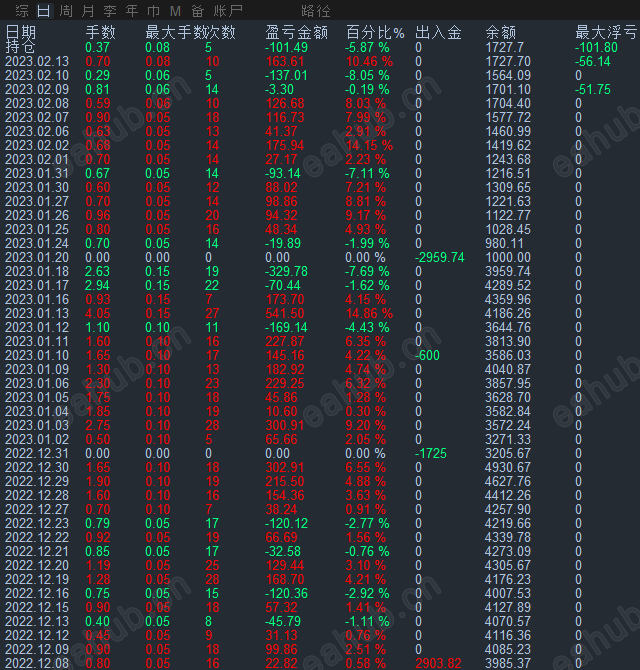Select the 2022.12.27 date row
The image size is (640, 670).
37,509
